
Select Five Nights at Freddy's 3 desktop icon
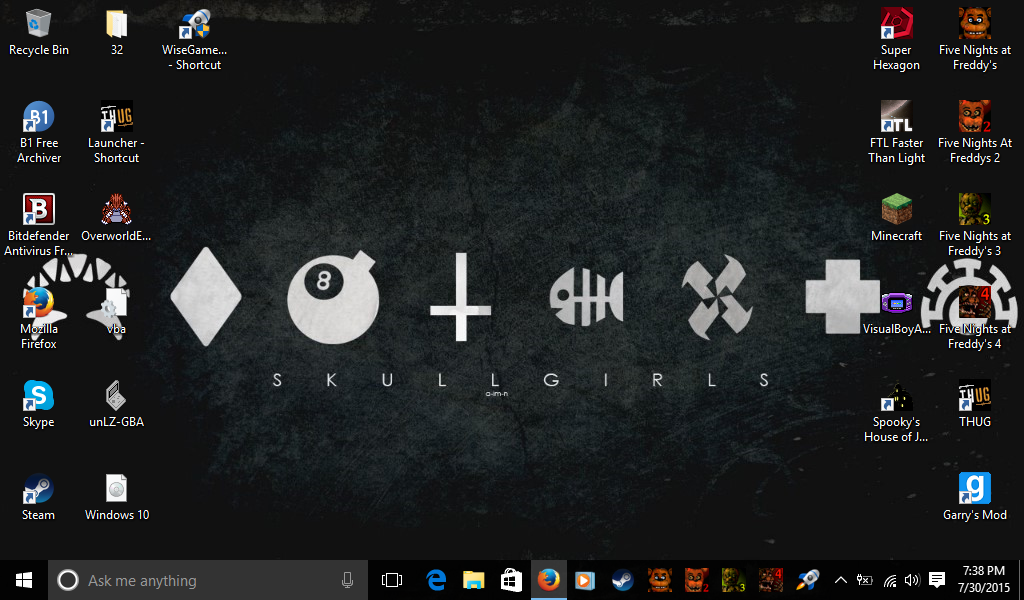974,225
